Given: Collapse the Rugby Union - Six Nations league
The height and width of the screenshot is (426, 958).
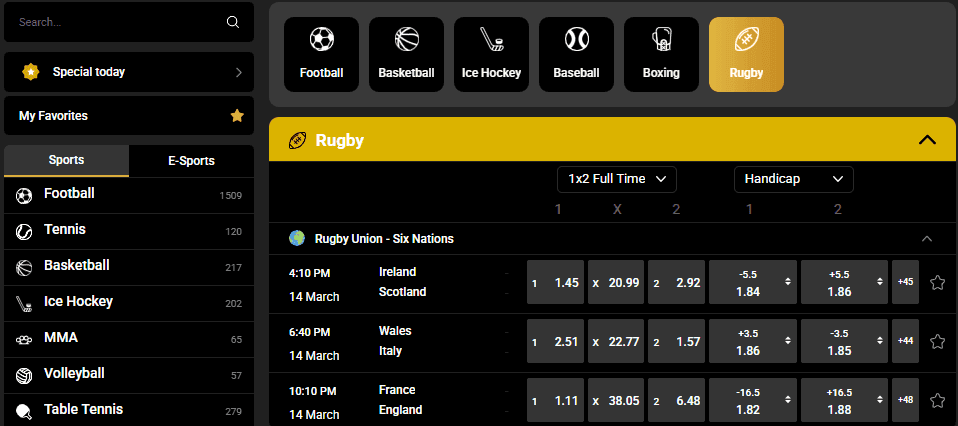Looking at the screenshot, I should [927, 238].
